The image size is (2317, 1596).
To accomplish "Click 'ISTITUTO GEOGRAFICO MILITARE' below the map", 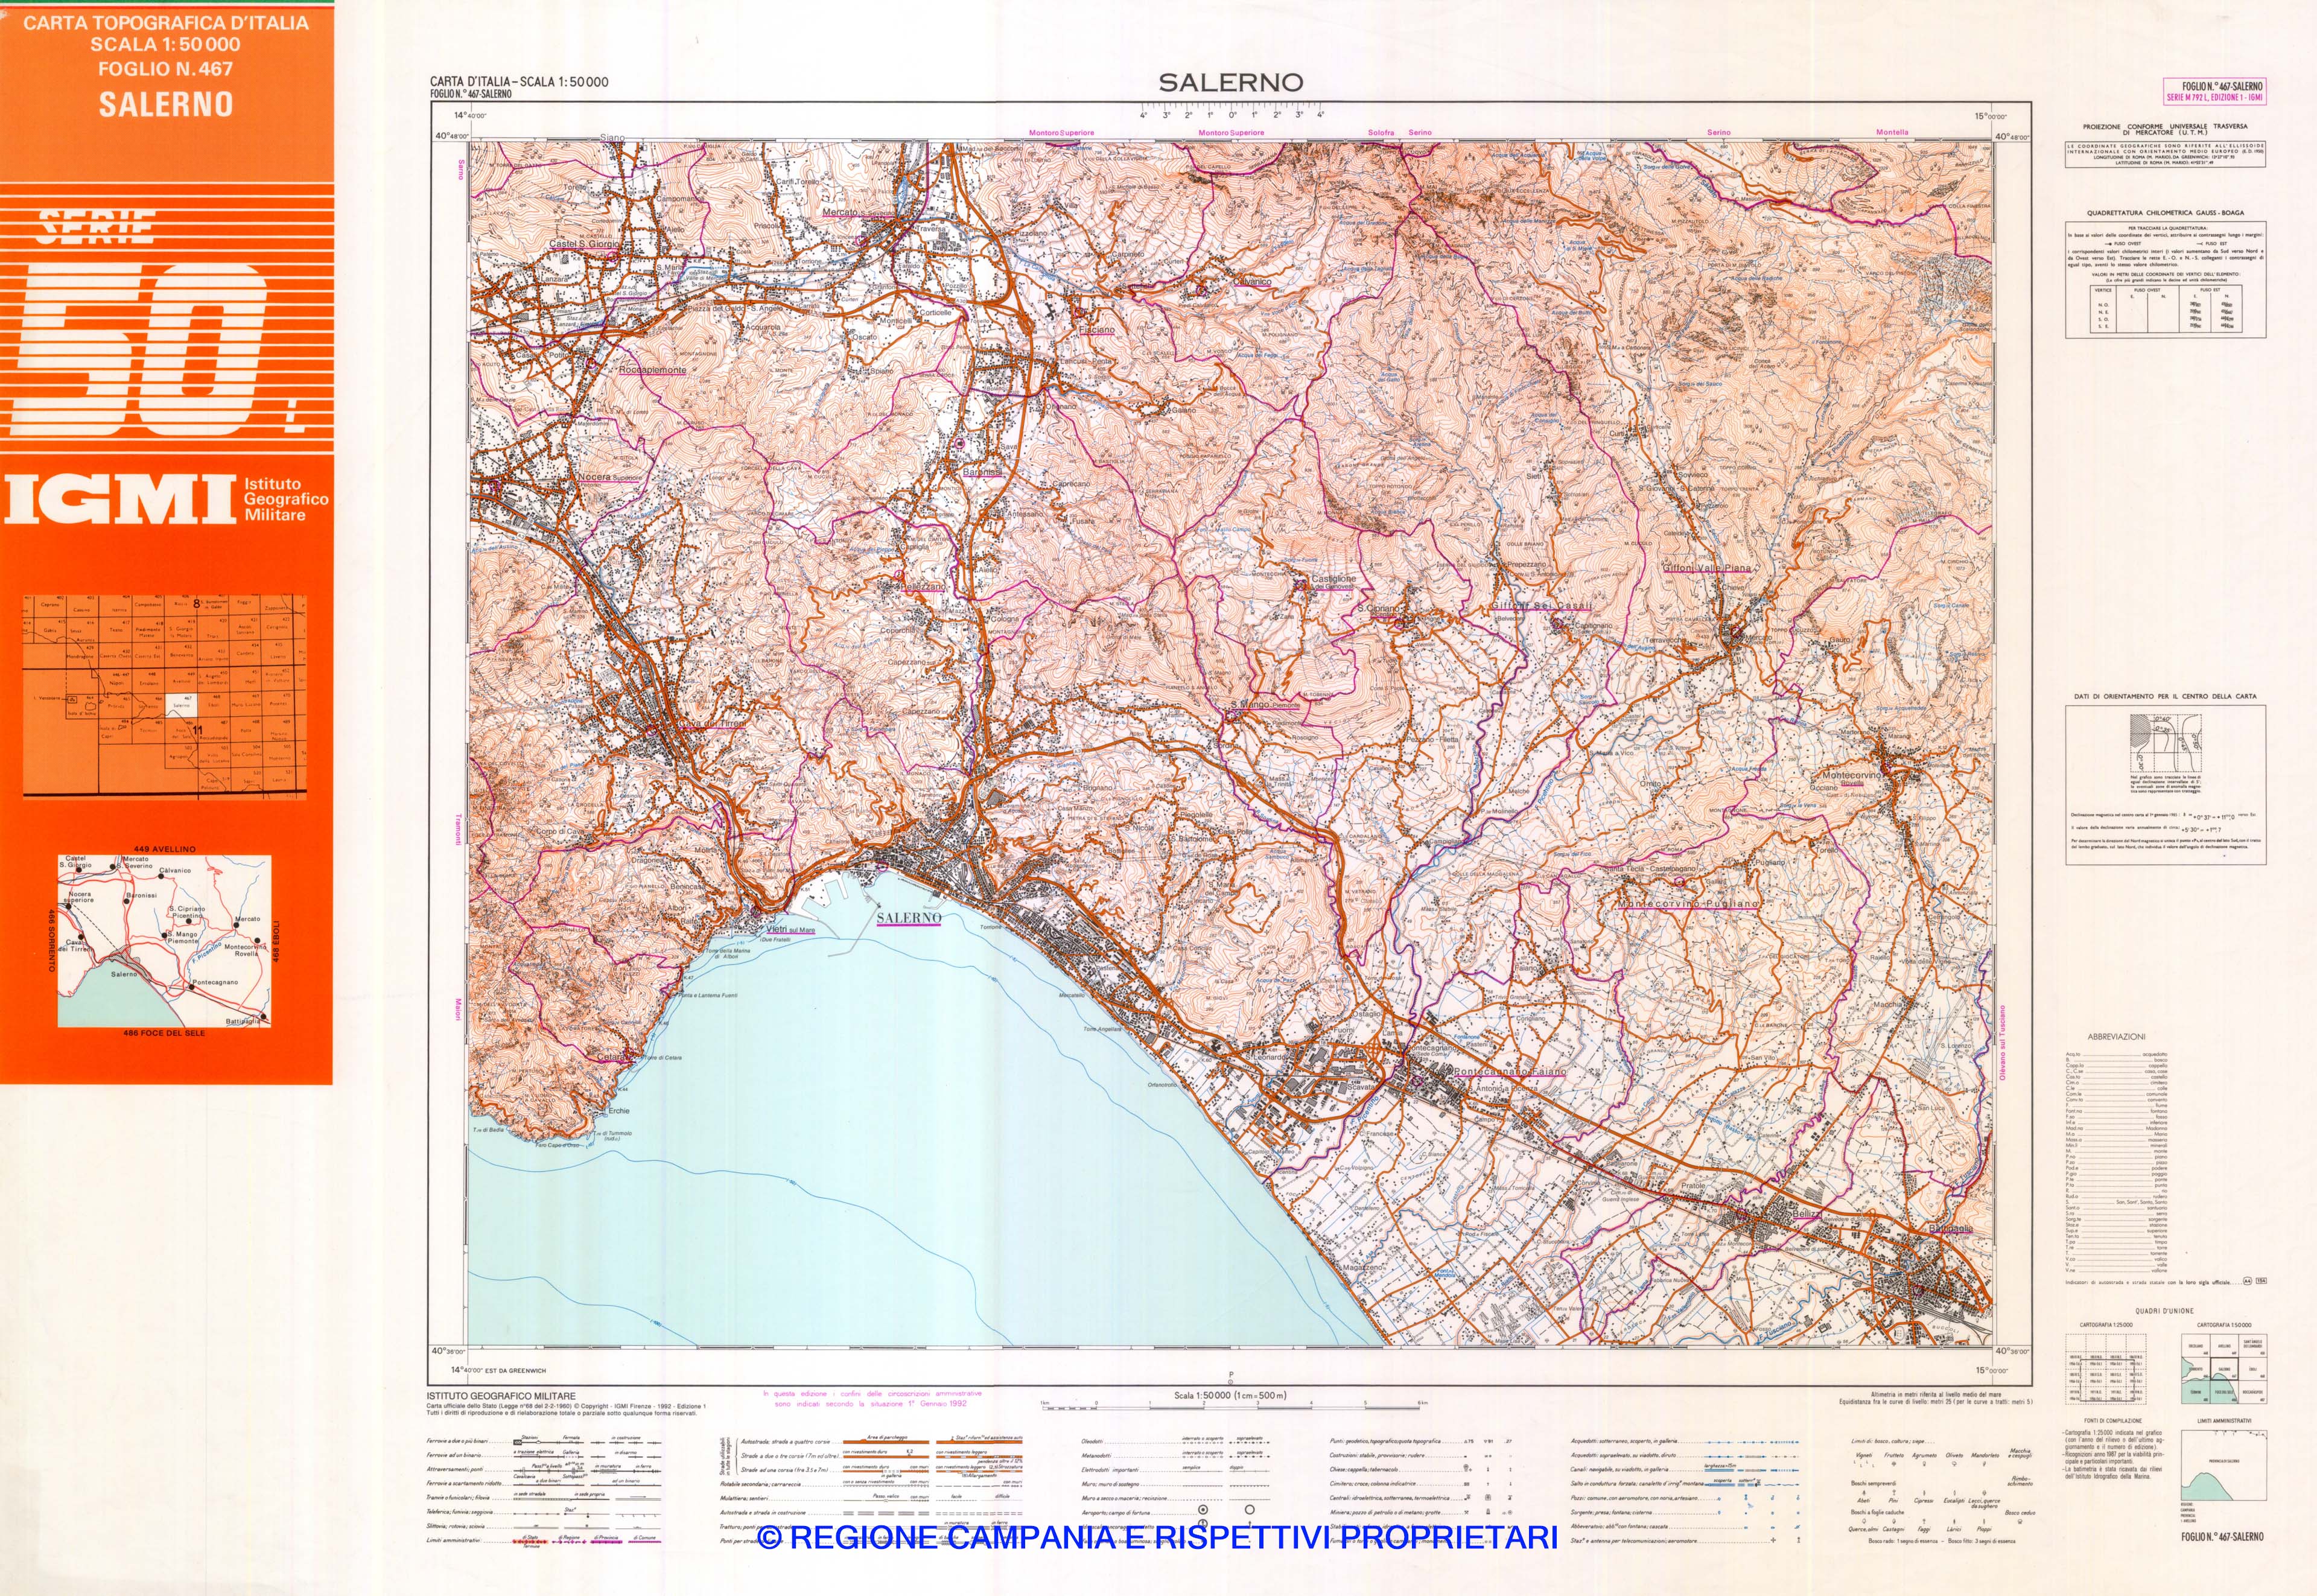I will click(x=501, y=1396).
